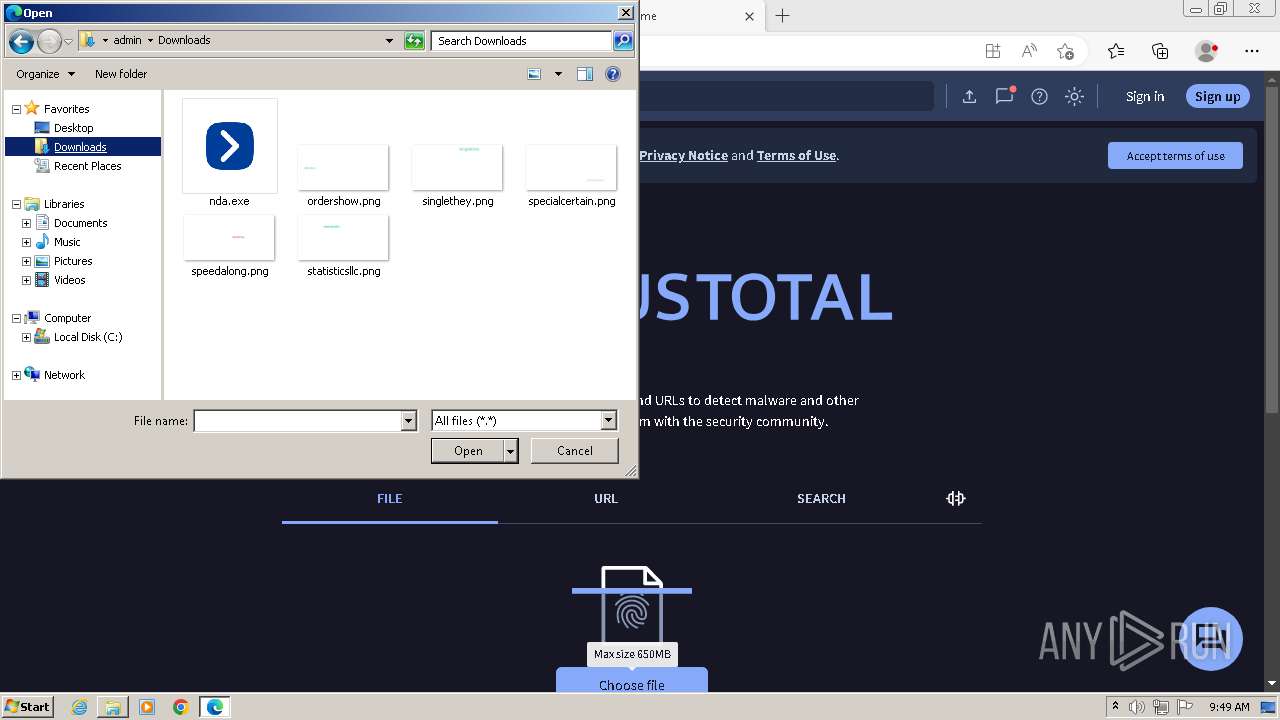Open Internet Explorer from taskbar
1280x720 pixels.
click(x=80, y=707)
